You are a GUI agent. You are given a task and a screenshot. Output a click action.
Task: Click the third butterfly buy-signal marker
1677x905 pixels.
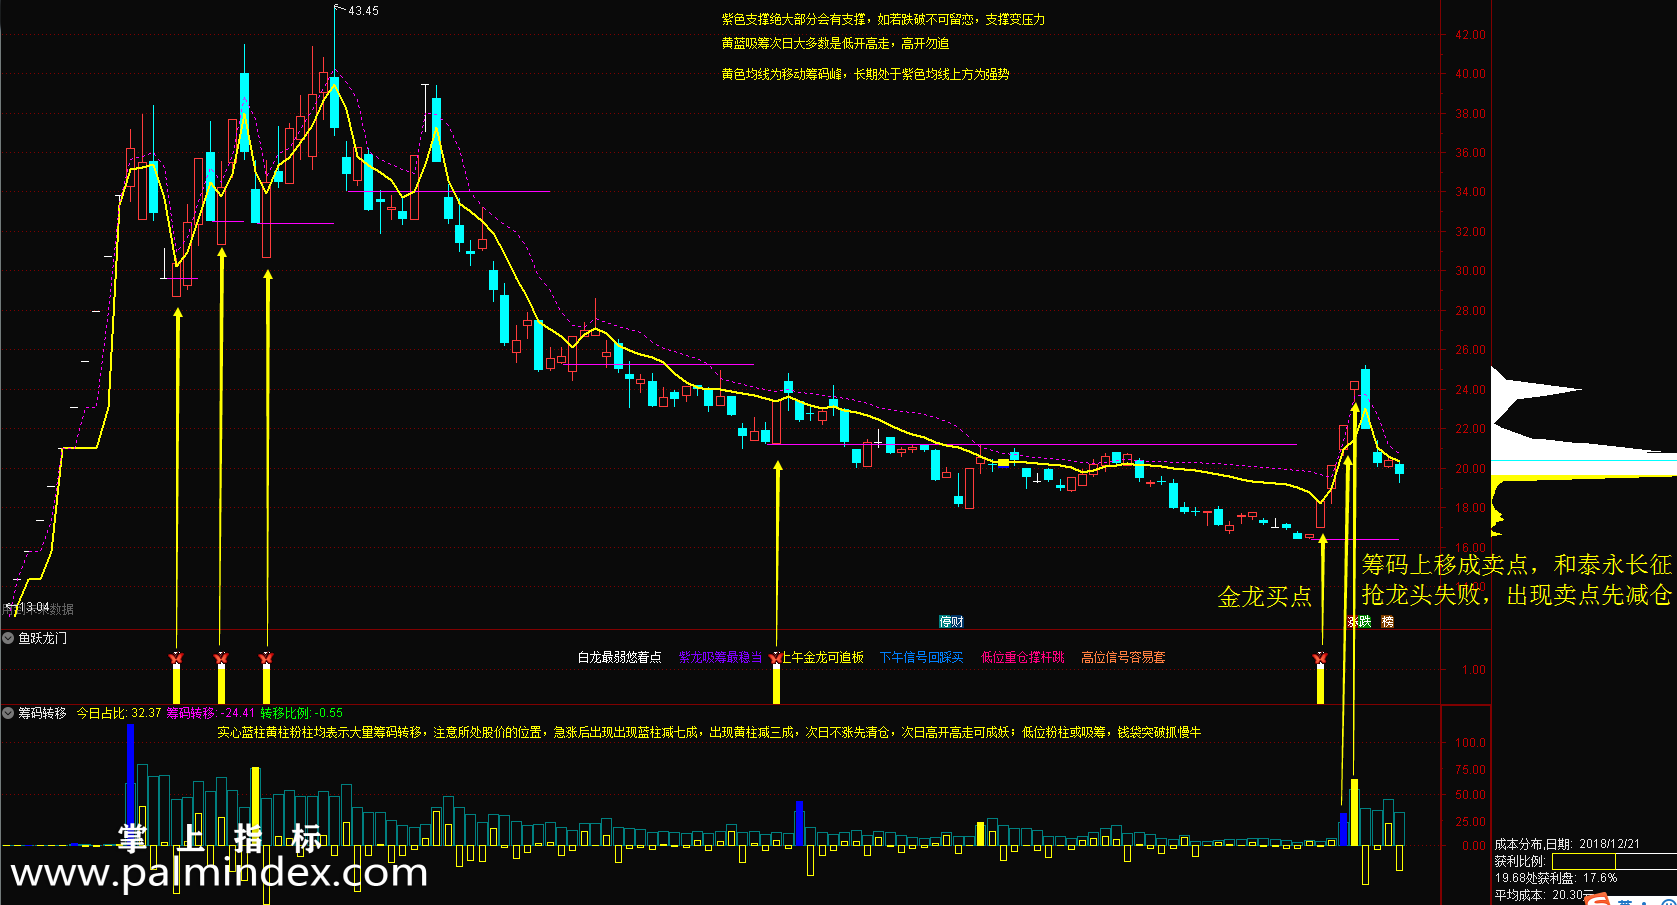tap(266, 658)
